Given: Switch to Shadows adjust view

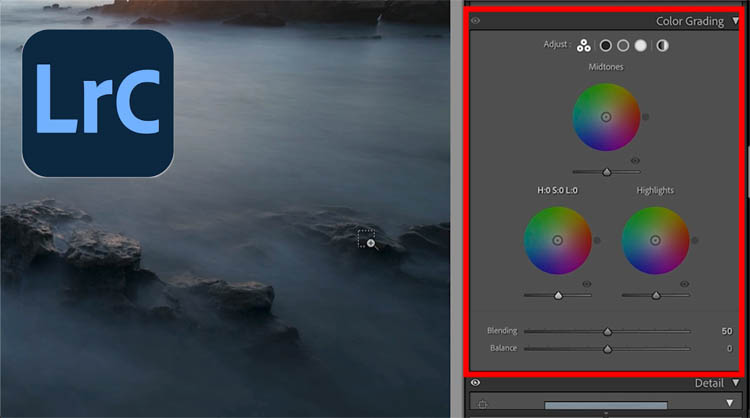Looking at the screenshot, I should [605, 45].
